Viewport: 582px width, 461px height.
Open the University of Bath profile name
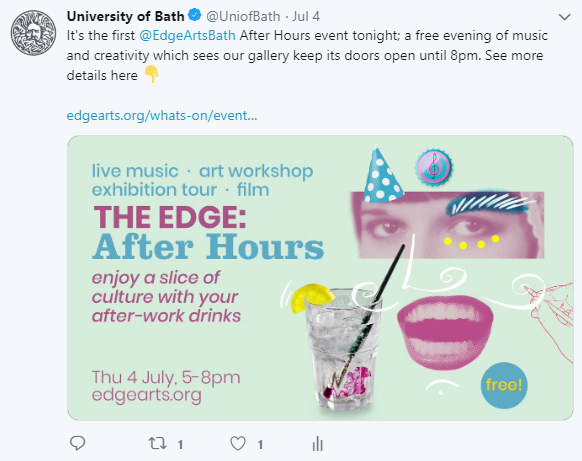125,16
